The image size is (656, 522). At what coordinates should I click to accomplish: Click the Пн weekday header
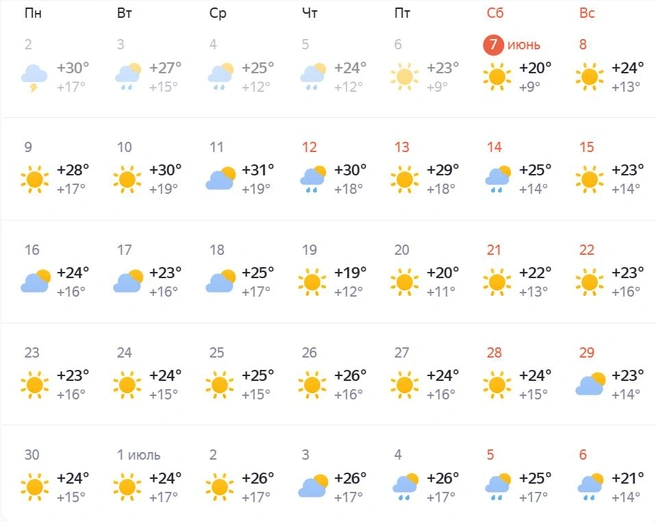click(33, 13)
